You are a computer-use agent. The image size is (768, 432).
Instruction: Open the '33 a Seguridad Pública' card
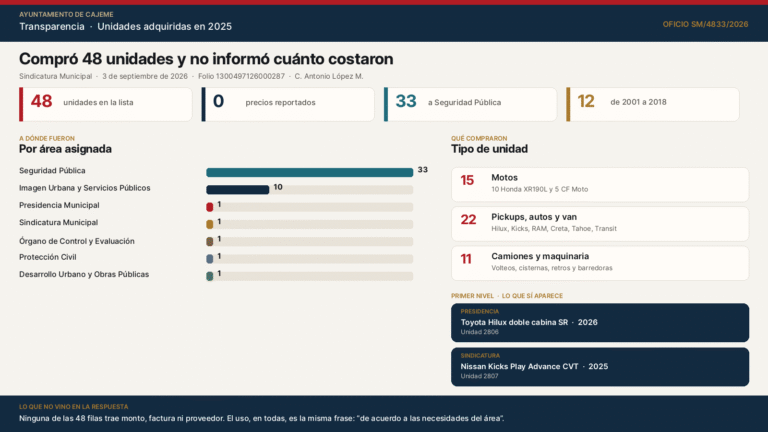(x=471, y=104)
